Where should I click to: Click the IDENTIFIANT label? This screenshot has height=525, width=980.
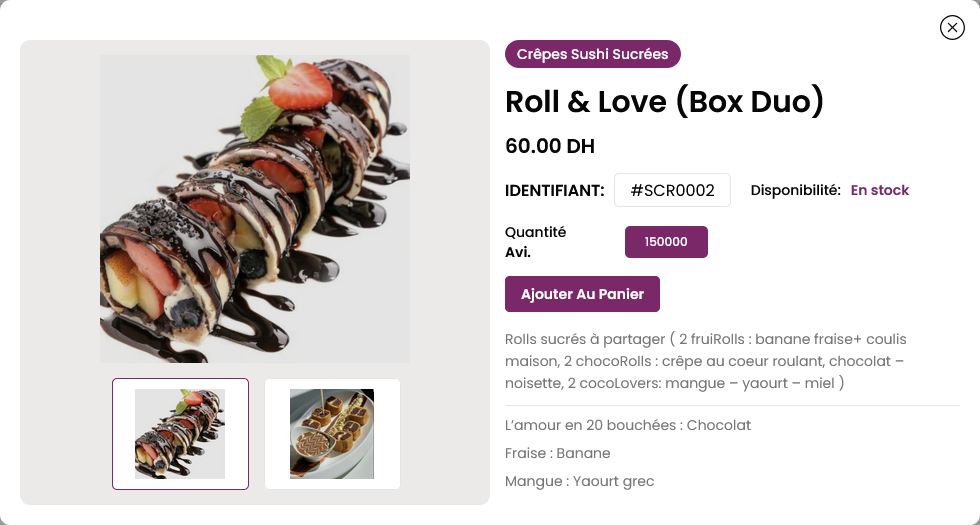(554, 191)
